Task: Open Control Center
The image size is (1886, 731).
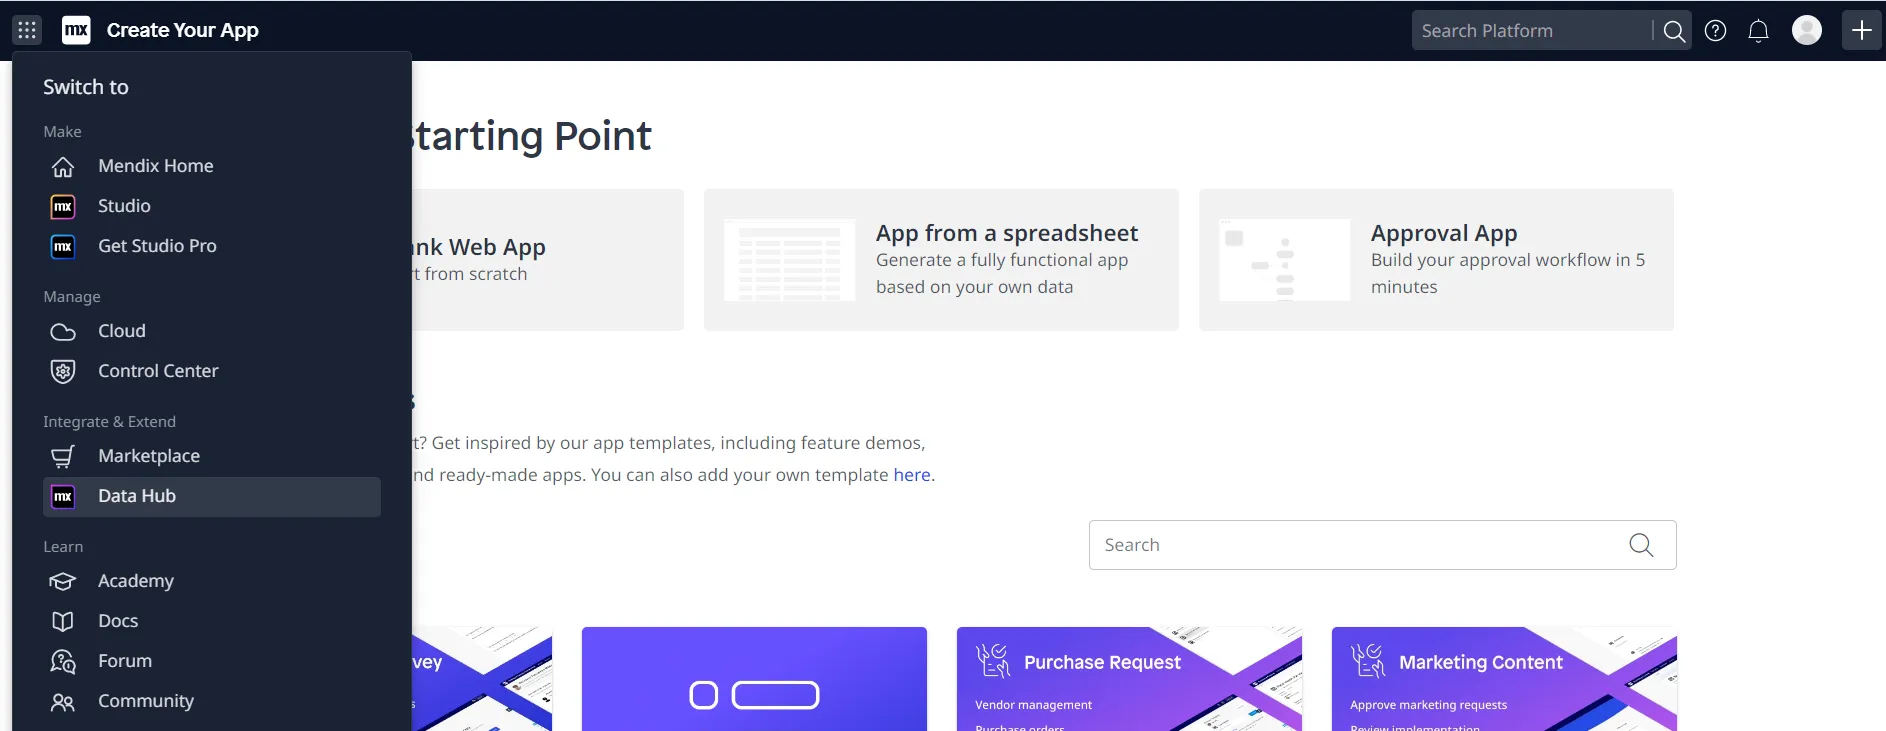Action: pyautogui.click(x=158, y=371)
